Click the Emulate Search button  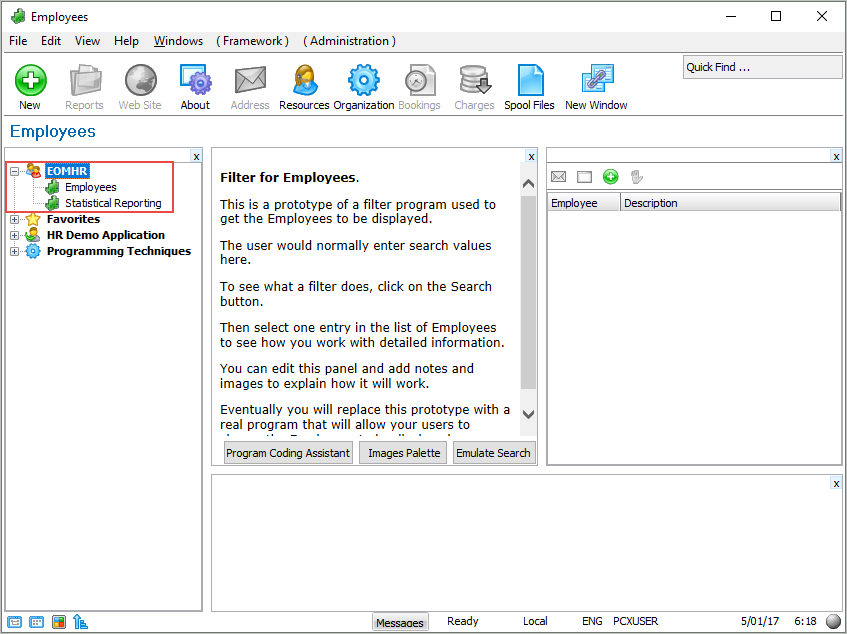point(493,453)
